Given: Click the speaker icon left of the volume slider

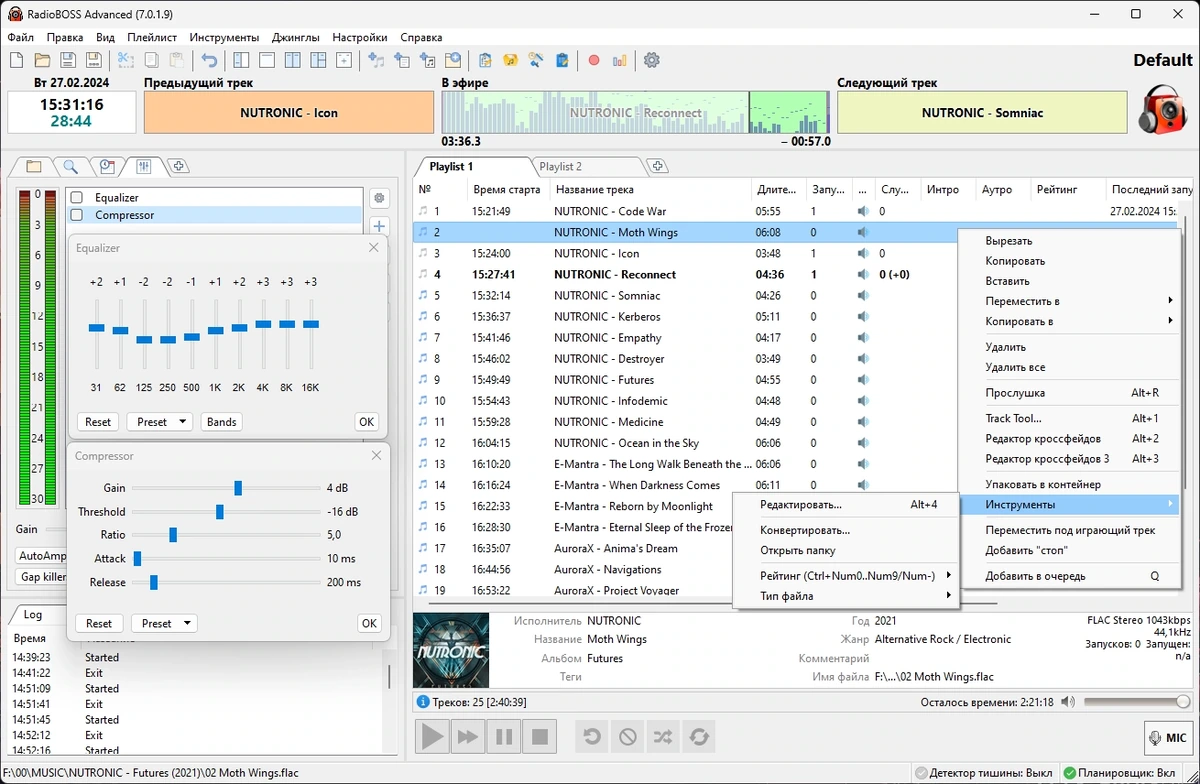Looking at the screenshot, I should point(1069,702).
